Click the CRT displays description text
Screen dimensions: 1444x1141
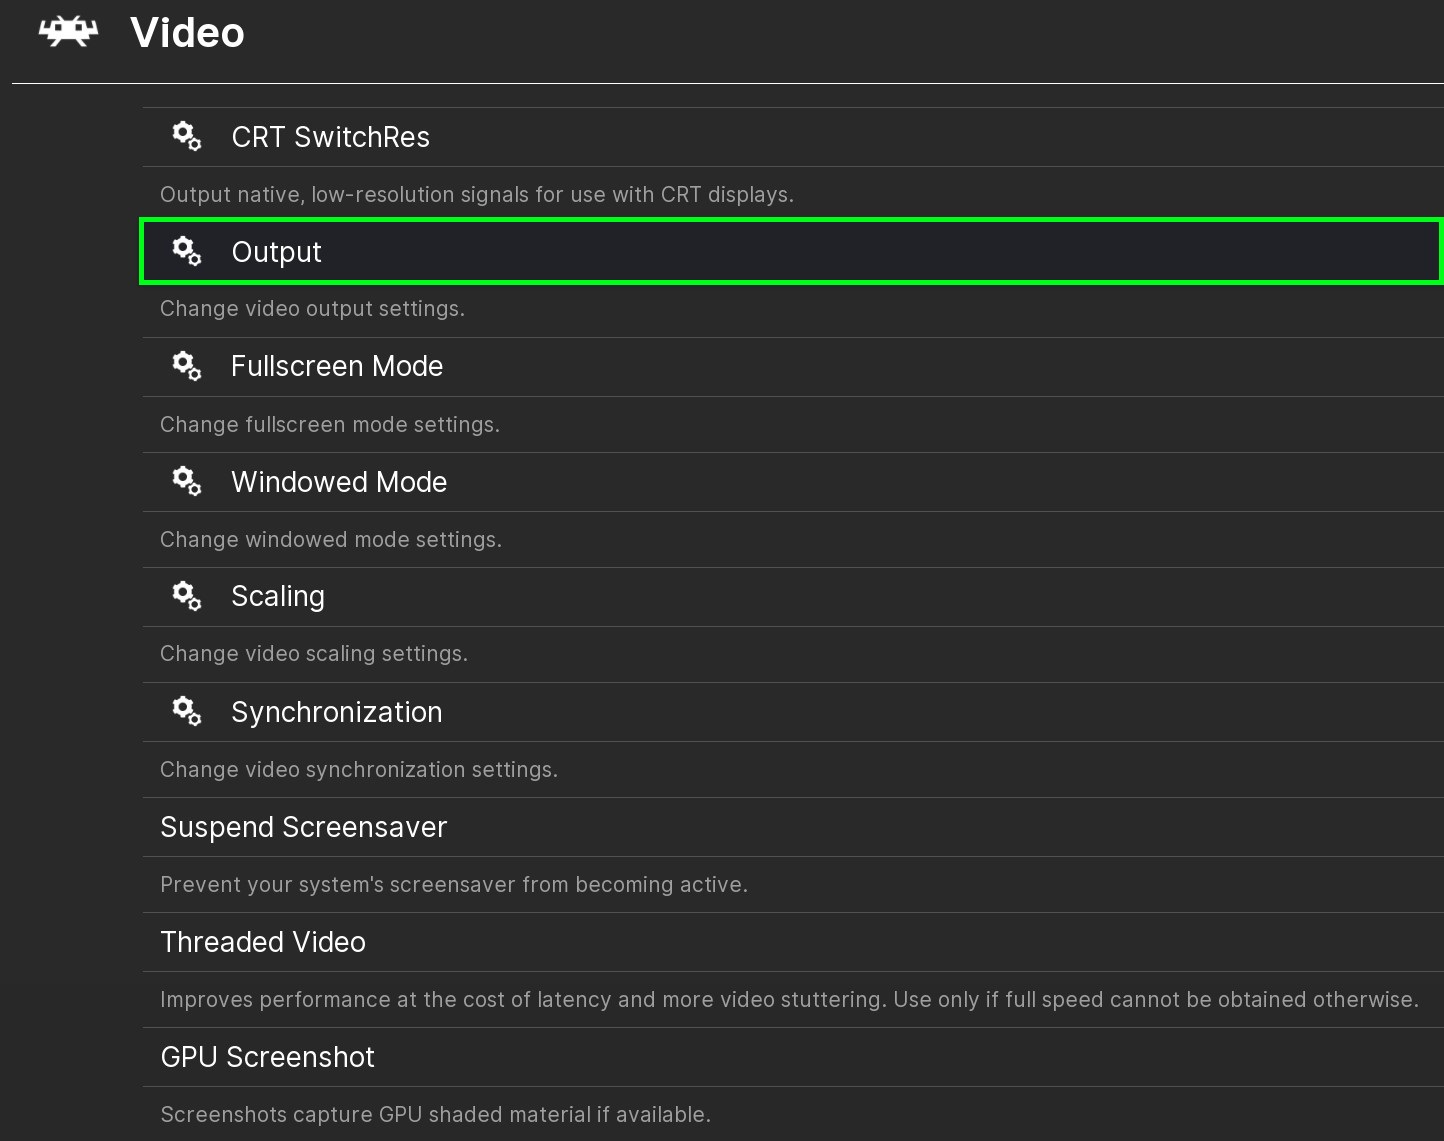tap(476, 194)
